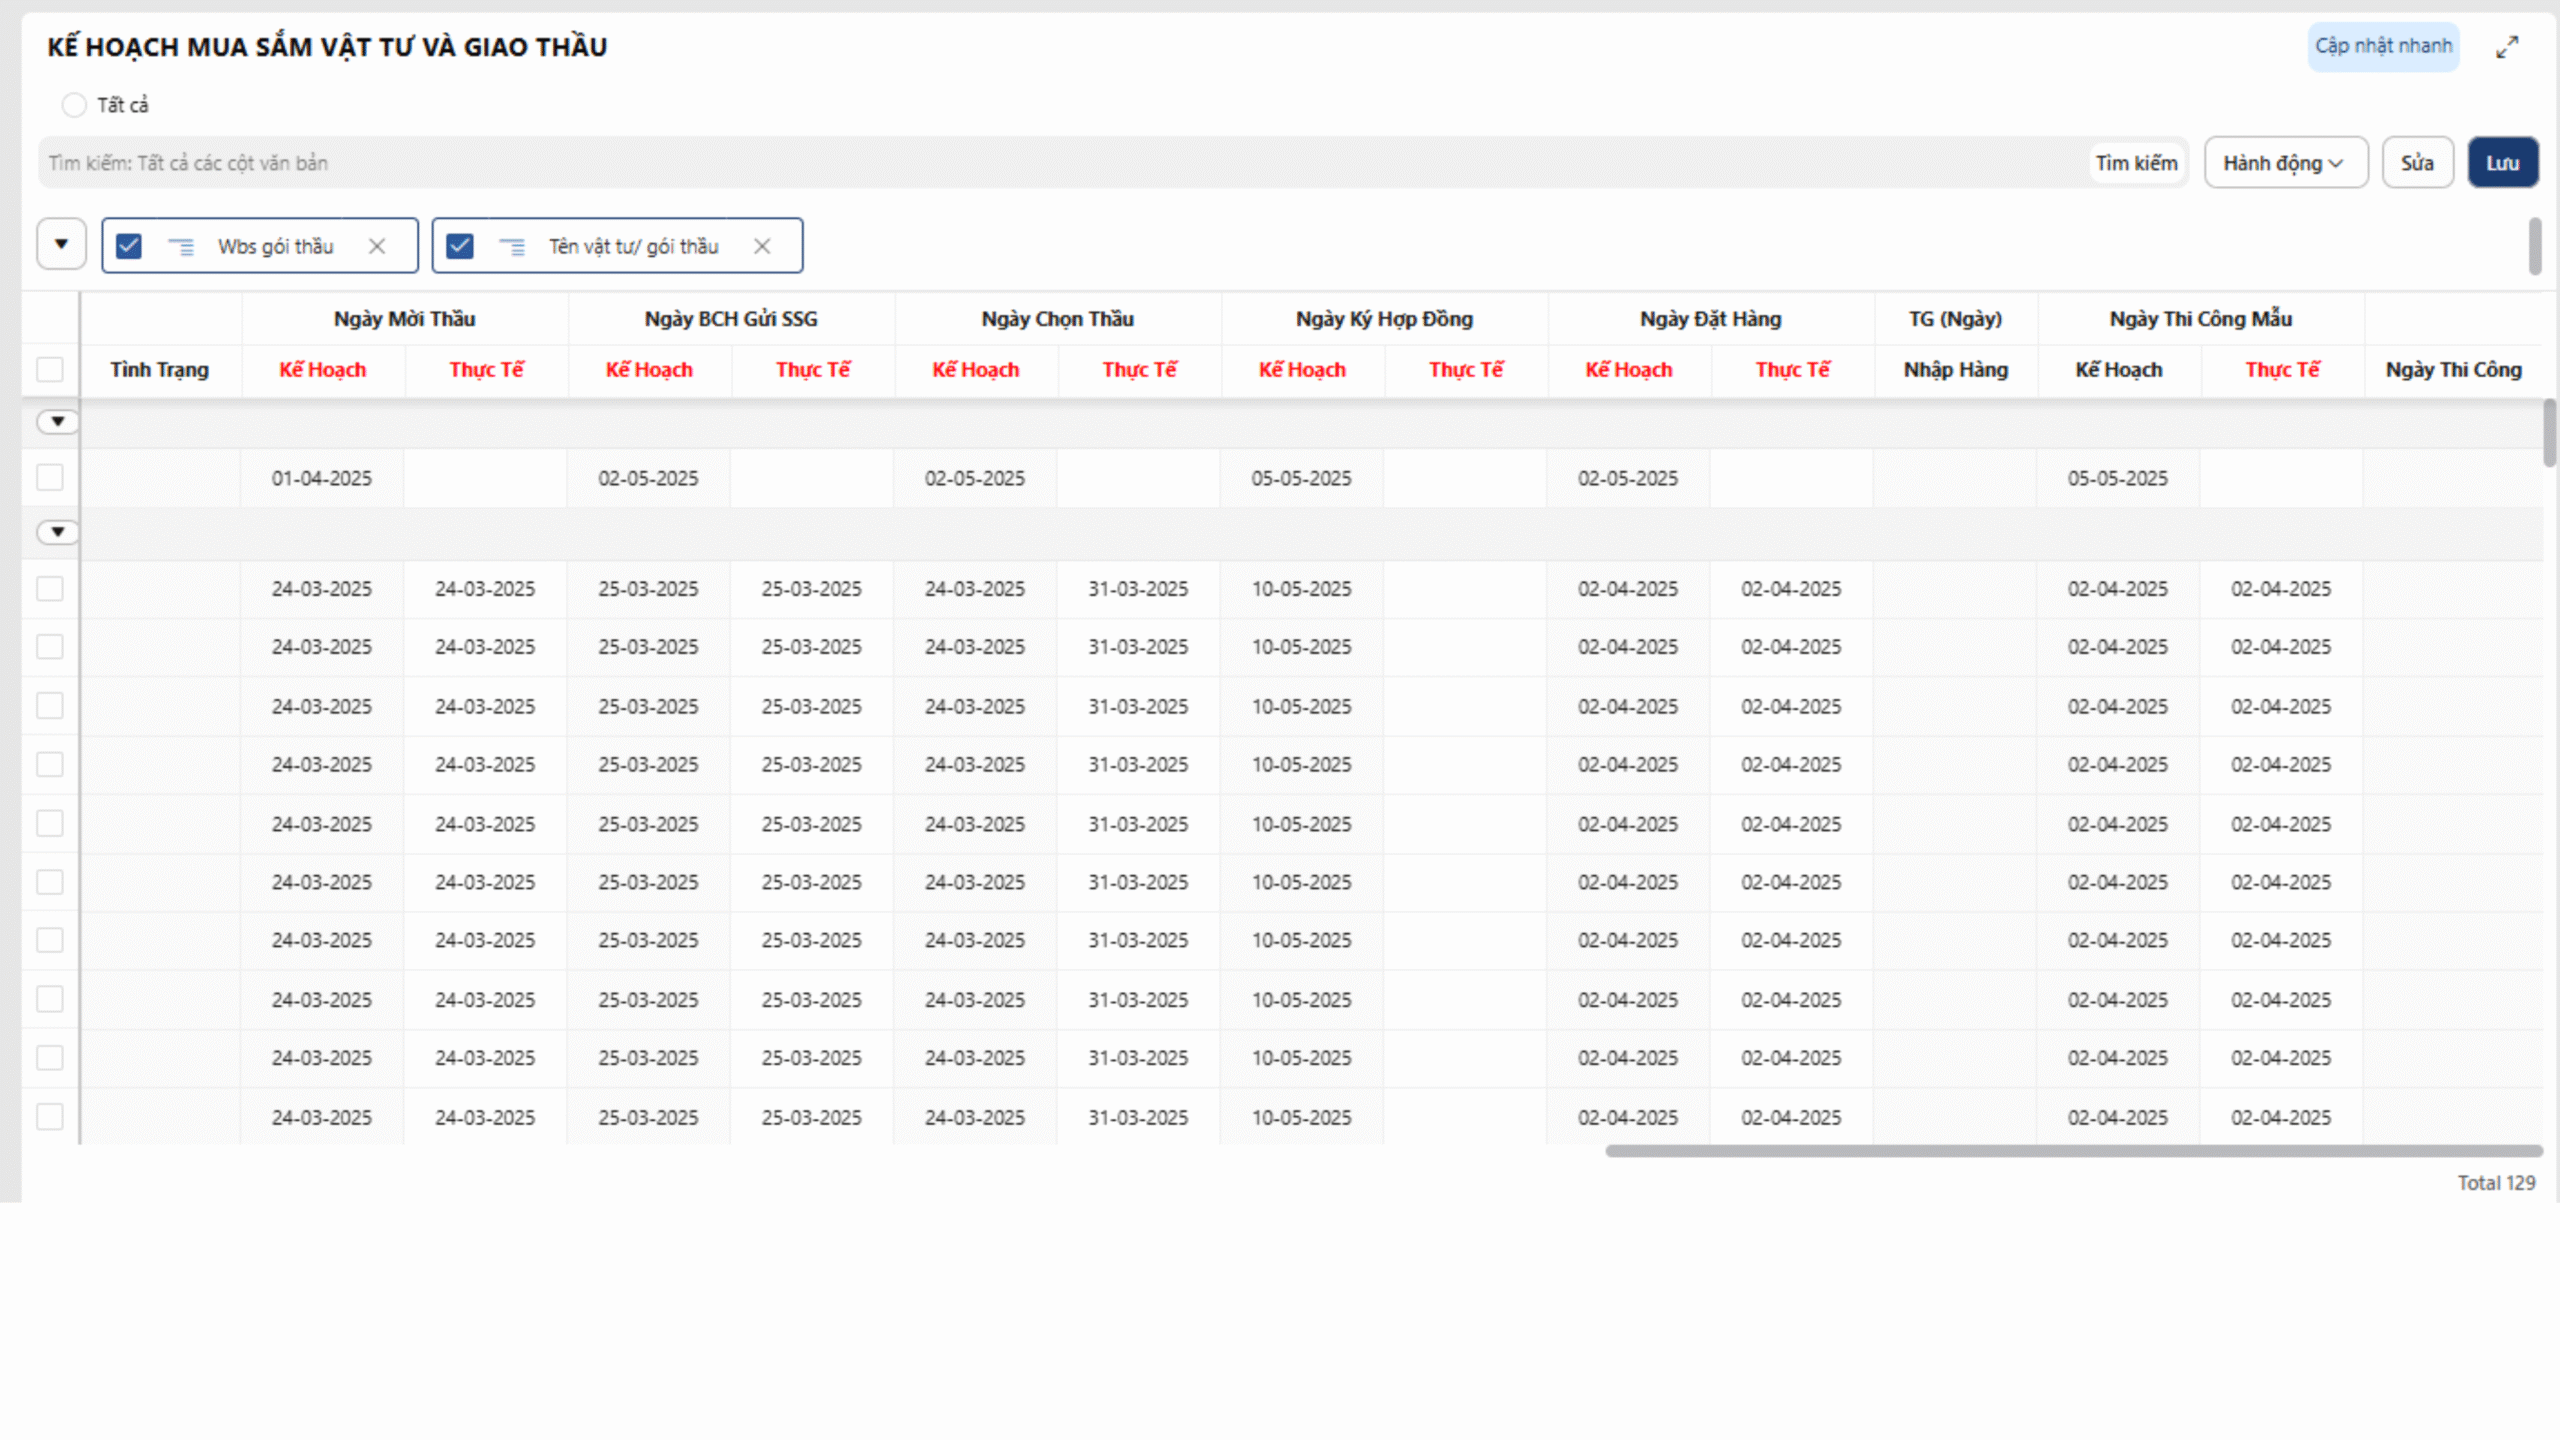Uncheck the Wbs gói thầu checkbox

pyautogui.click(x=129, y=246)
